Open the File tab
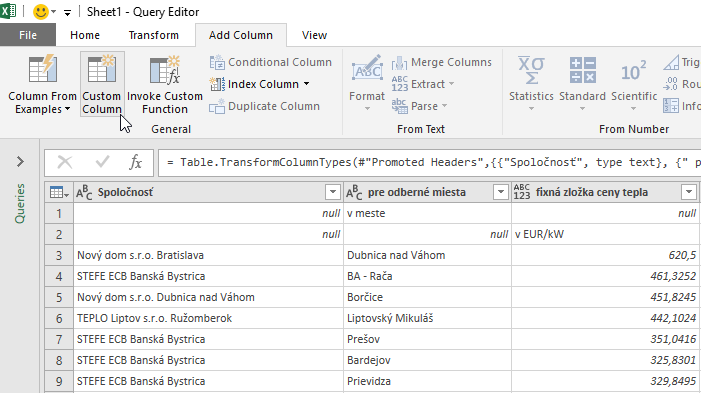Image resolution: width=701 pixels, height=393 pixels. click(x=28, y=35)
